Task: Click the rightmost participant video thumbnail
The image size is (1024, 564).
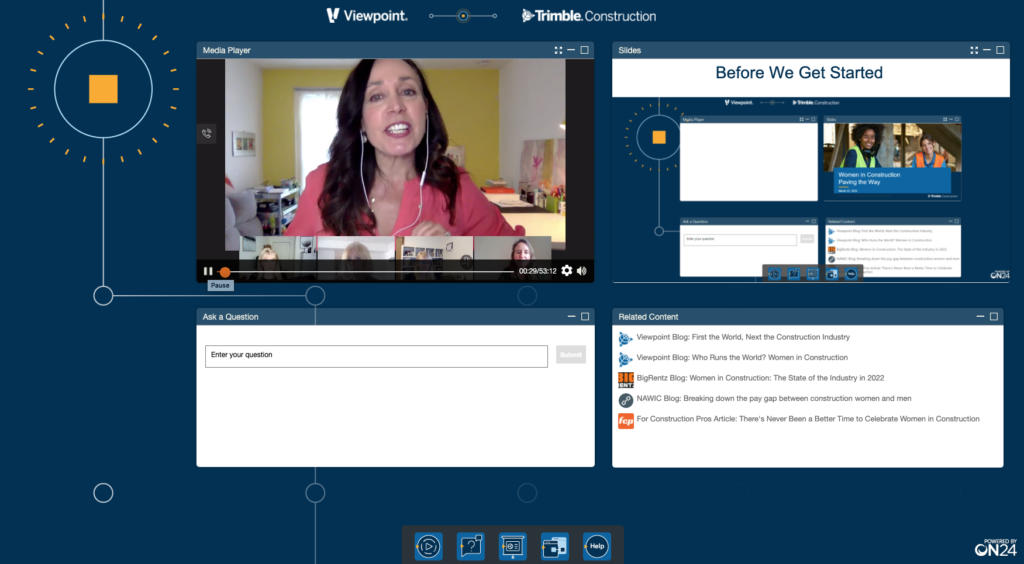Action: coord(513,258)
